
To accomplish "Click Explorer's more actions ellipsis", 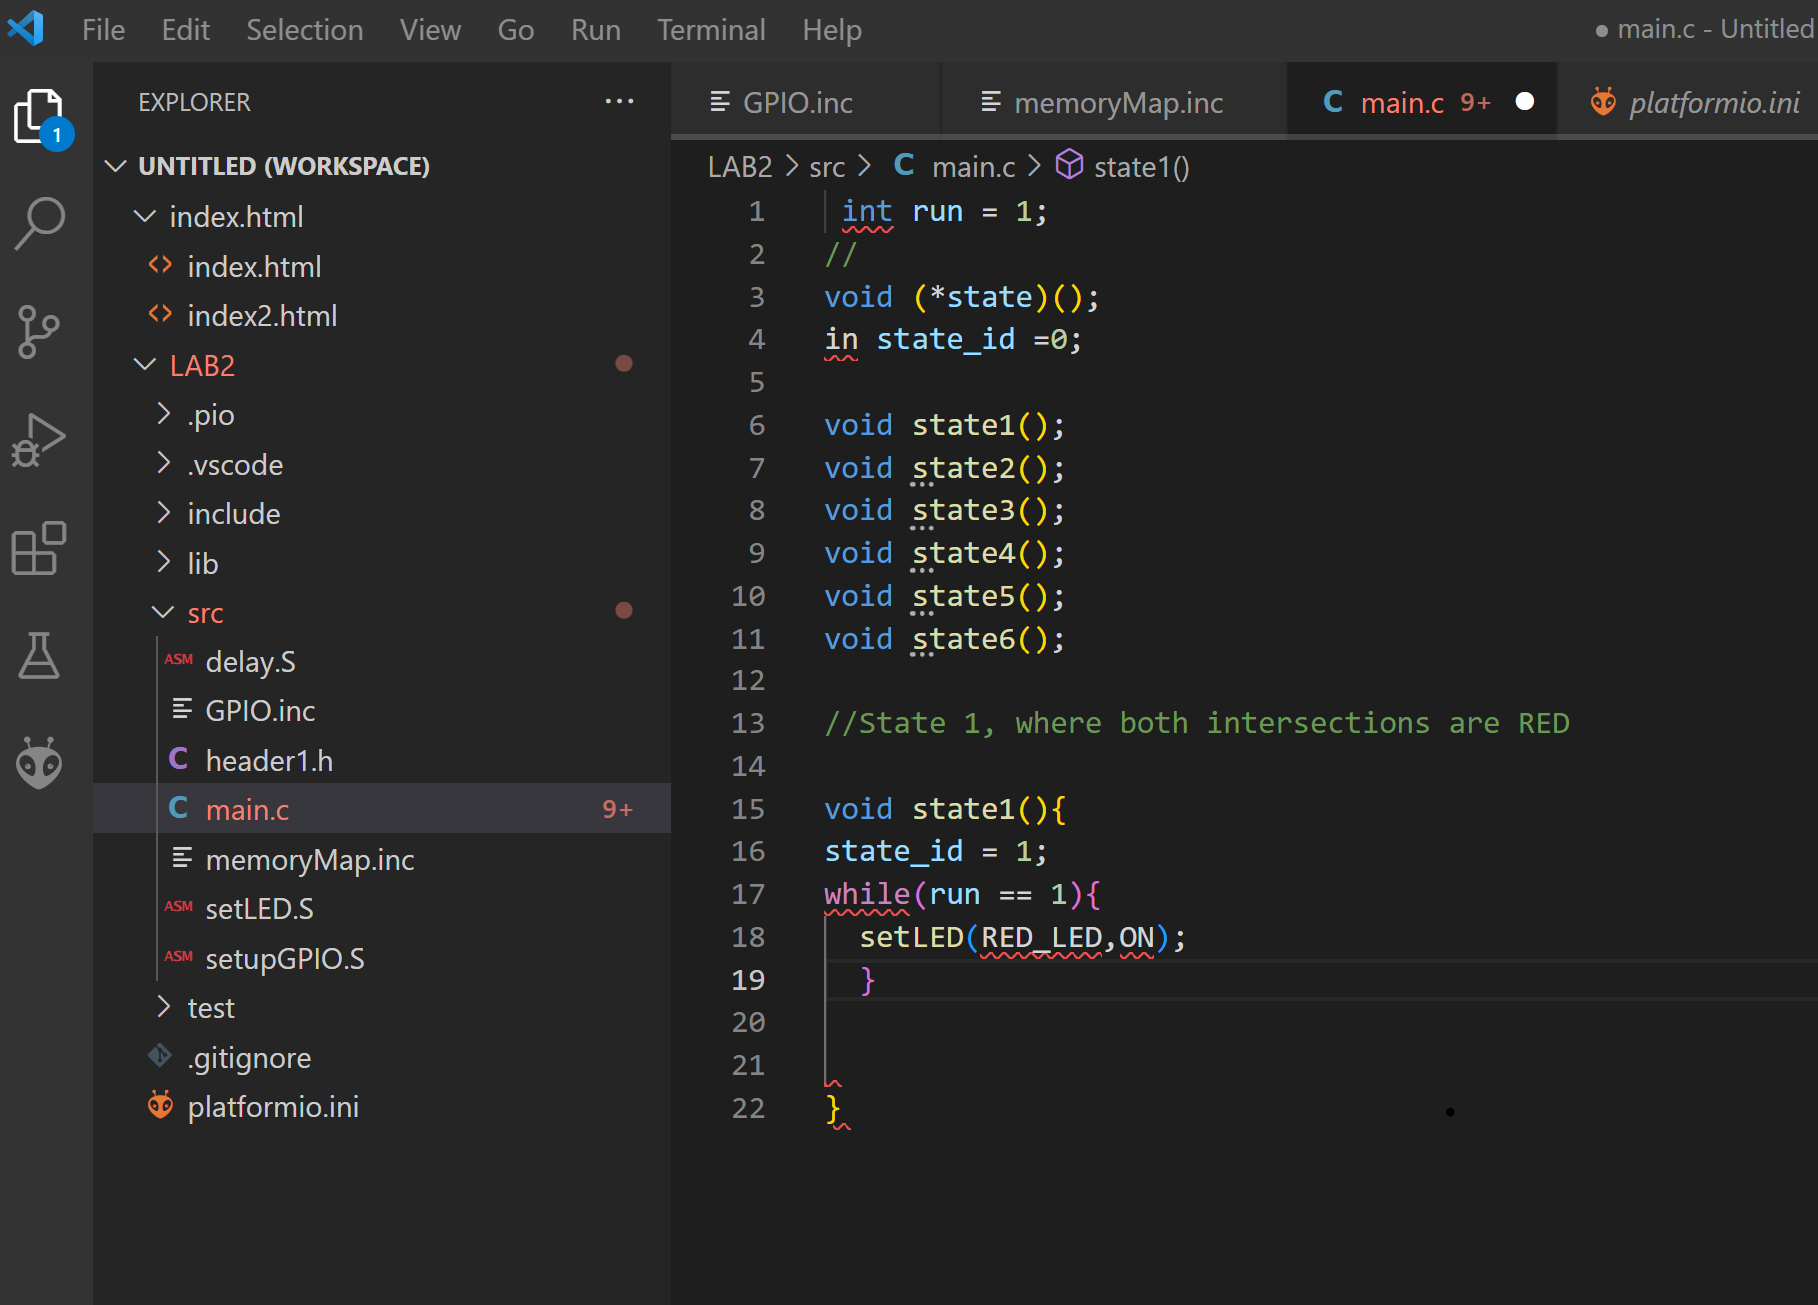I will coord(619,102).
